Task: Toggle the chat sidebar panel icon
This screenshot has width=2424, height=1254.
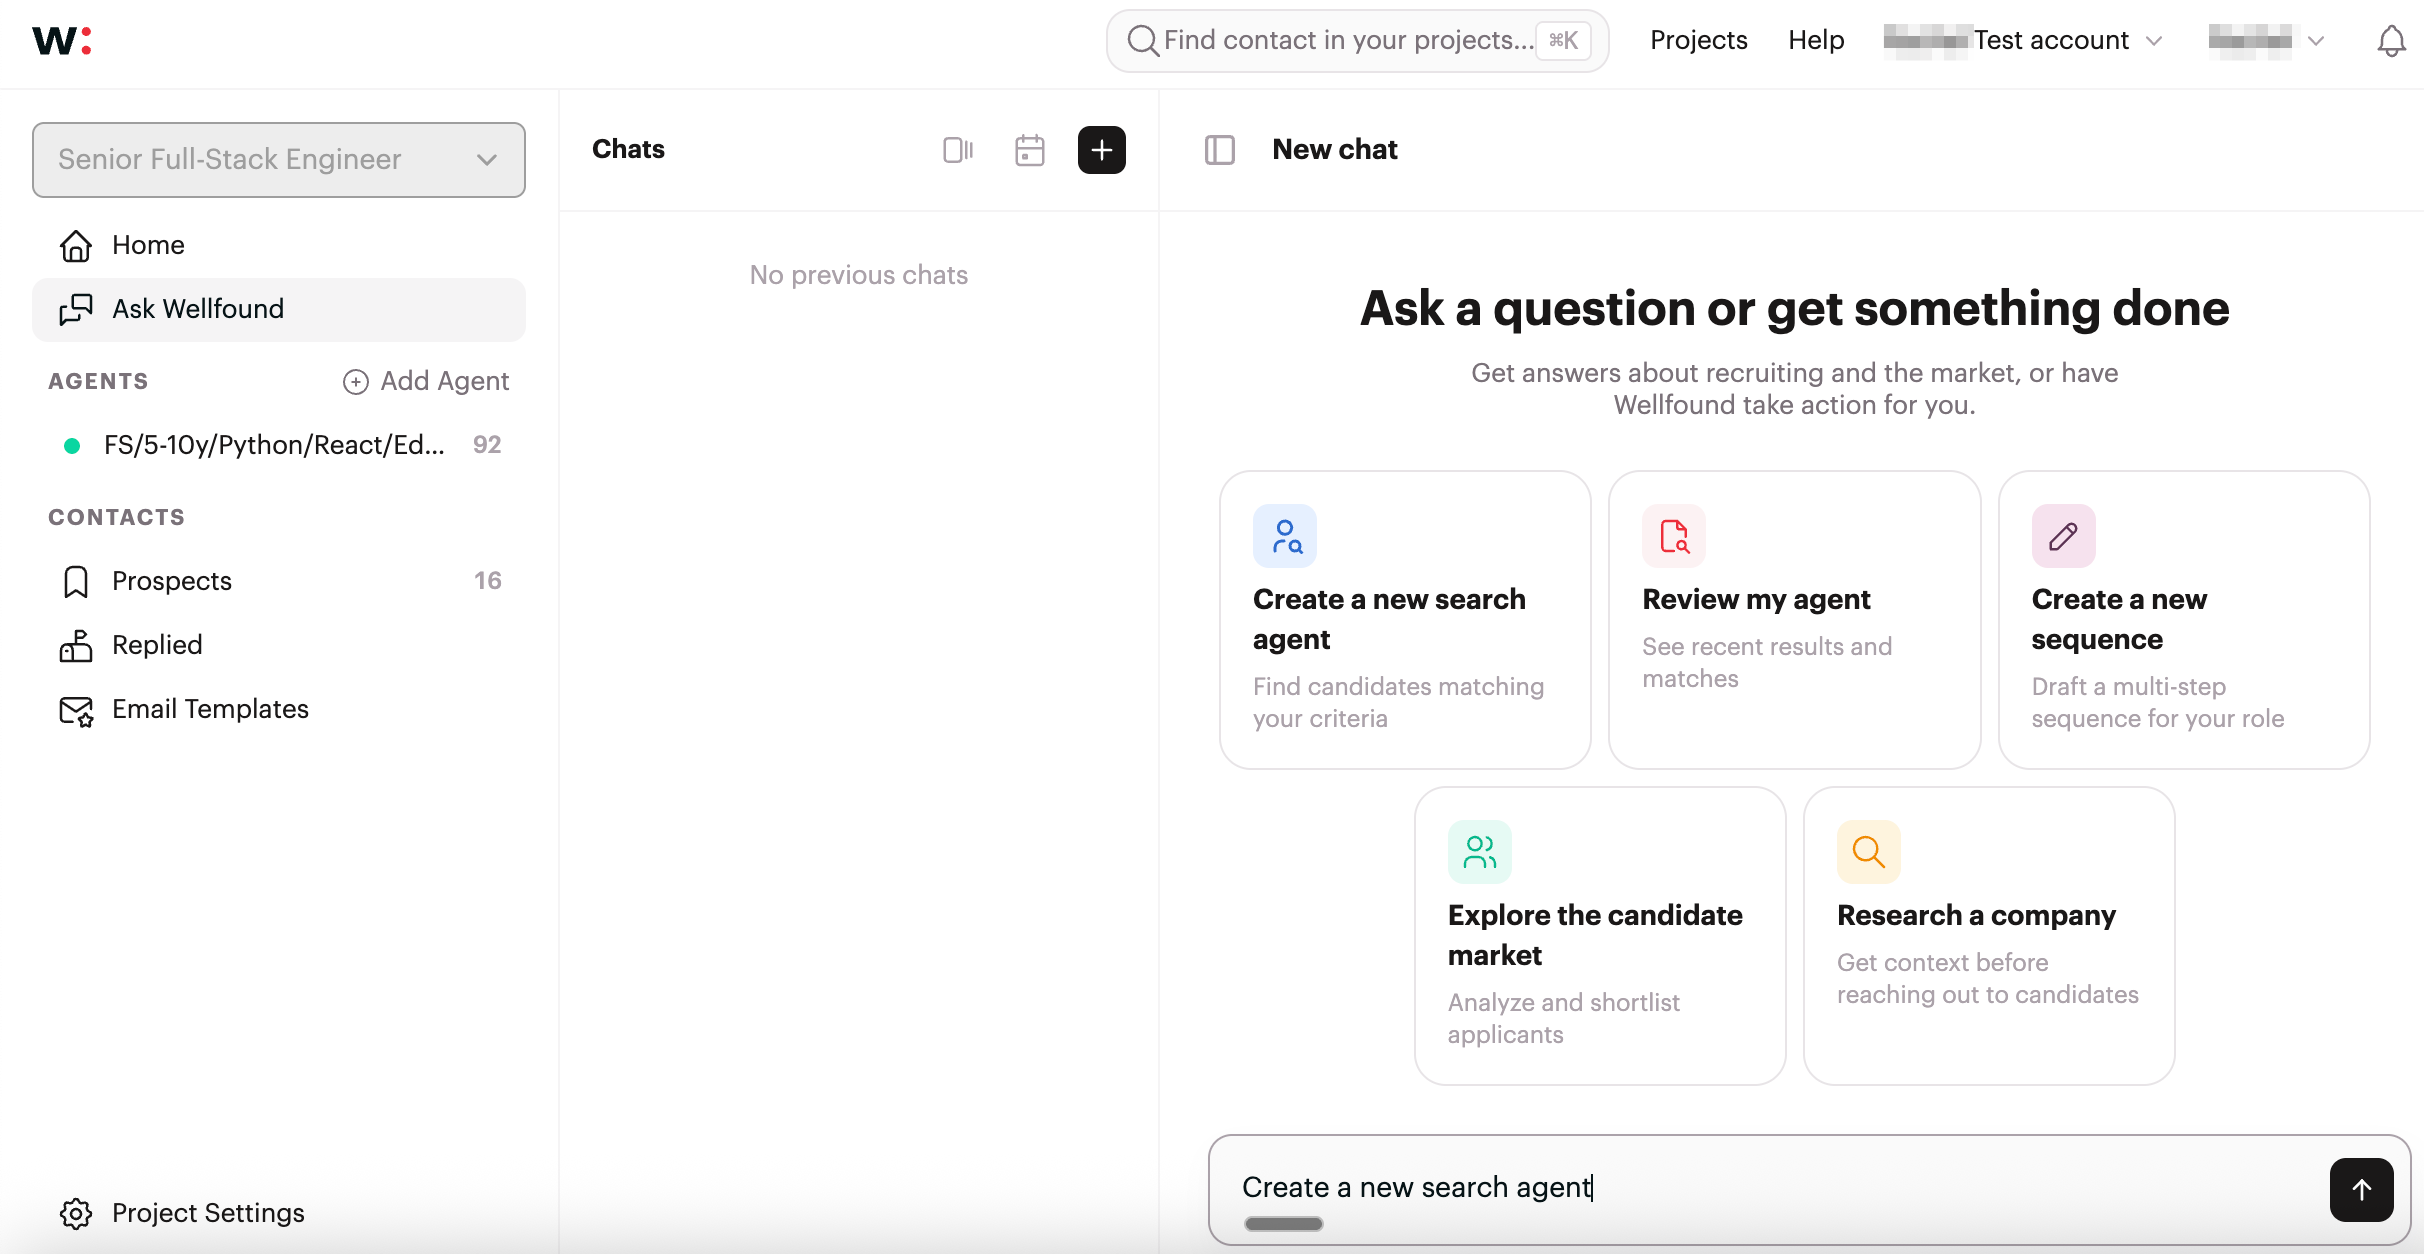Action: pyautogui.click(x=1219, y=150)
